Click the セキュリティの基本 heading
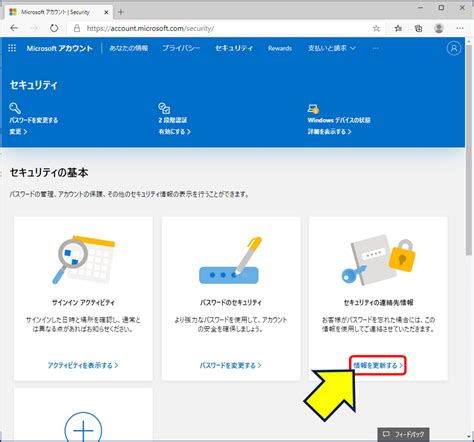474x442 pixels. [x=49, y=173]
